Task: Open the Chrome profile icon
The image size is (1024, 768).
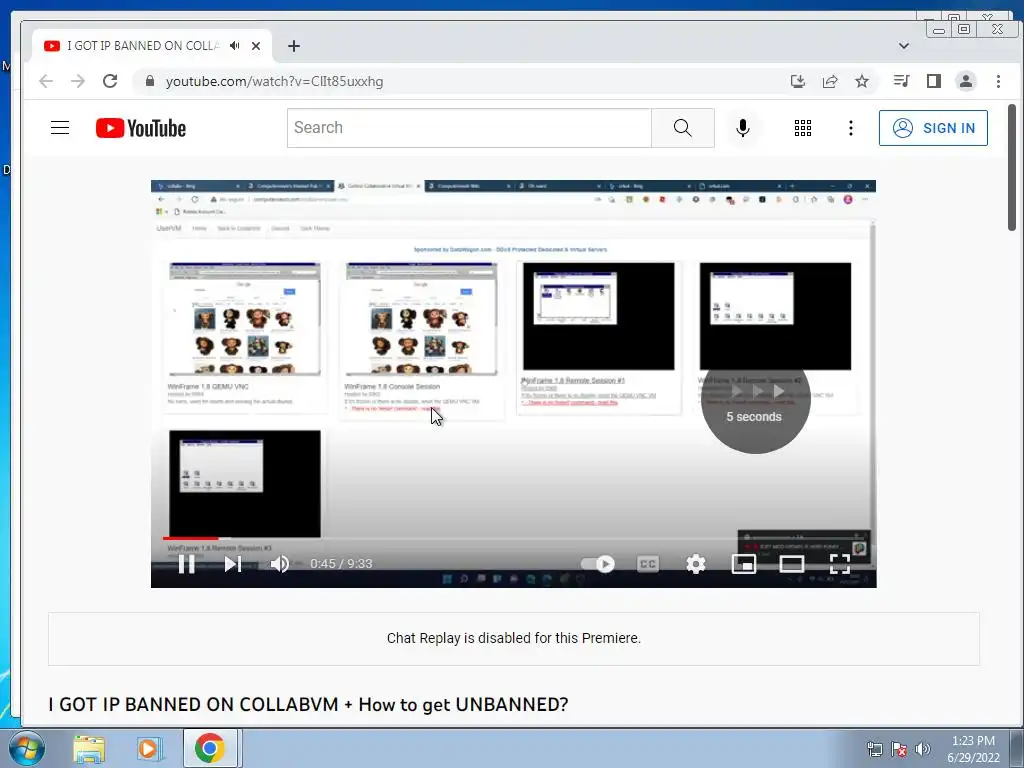Action: click(x=966, y=81)
